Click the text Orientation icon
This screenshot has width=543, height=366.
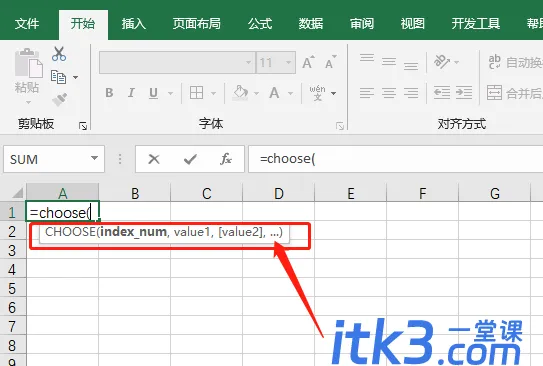point(442,62)
